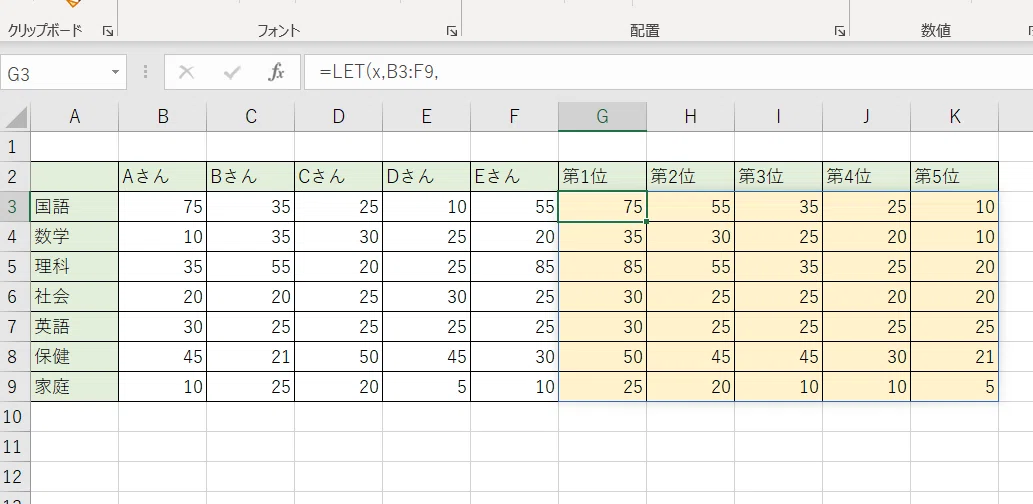Click the フォント ribbon group label
Screen dimensions: 1033x504
pos(279,30)
